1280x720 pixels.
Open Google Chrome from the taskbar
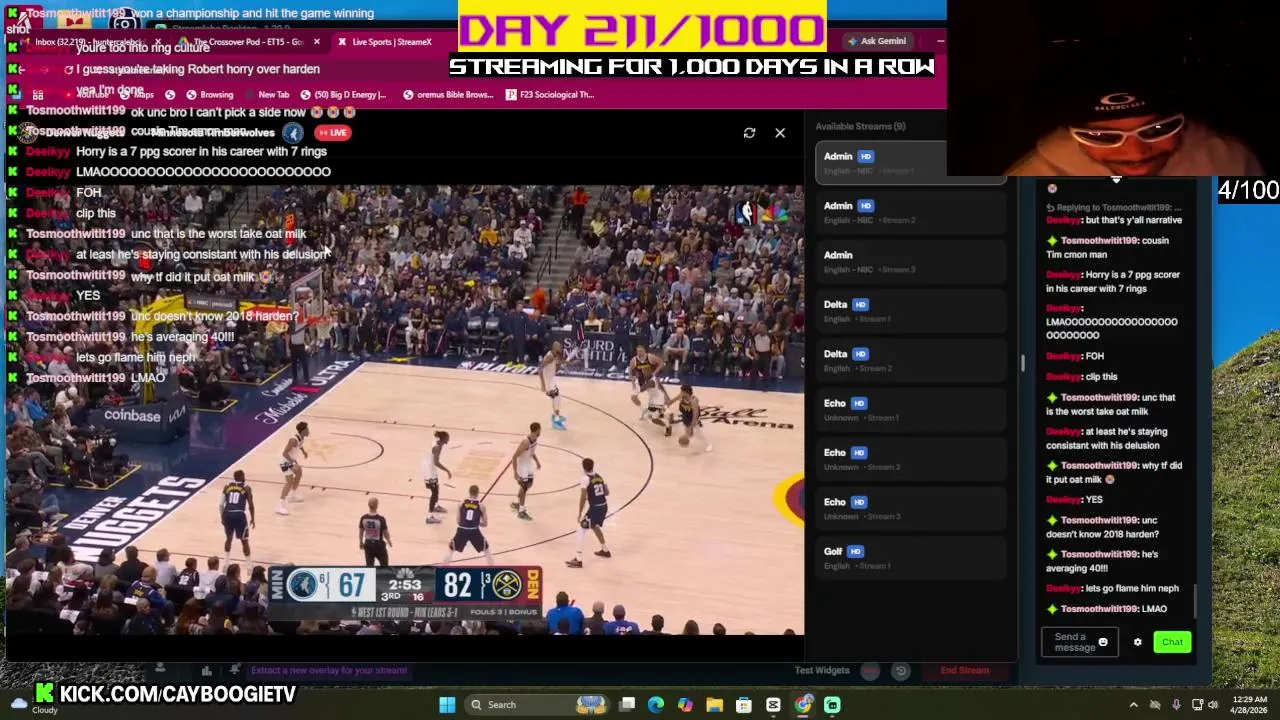pyautogui.click(x=803, y=705)
